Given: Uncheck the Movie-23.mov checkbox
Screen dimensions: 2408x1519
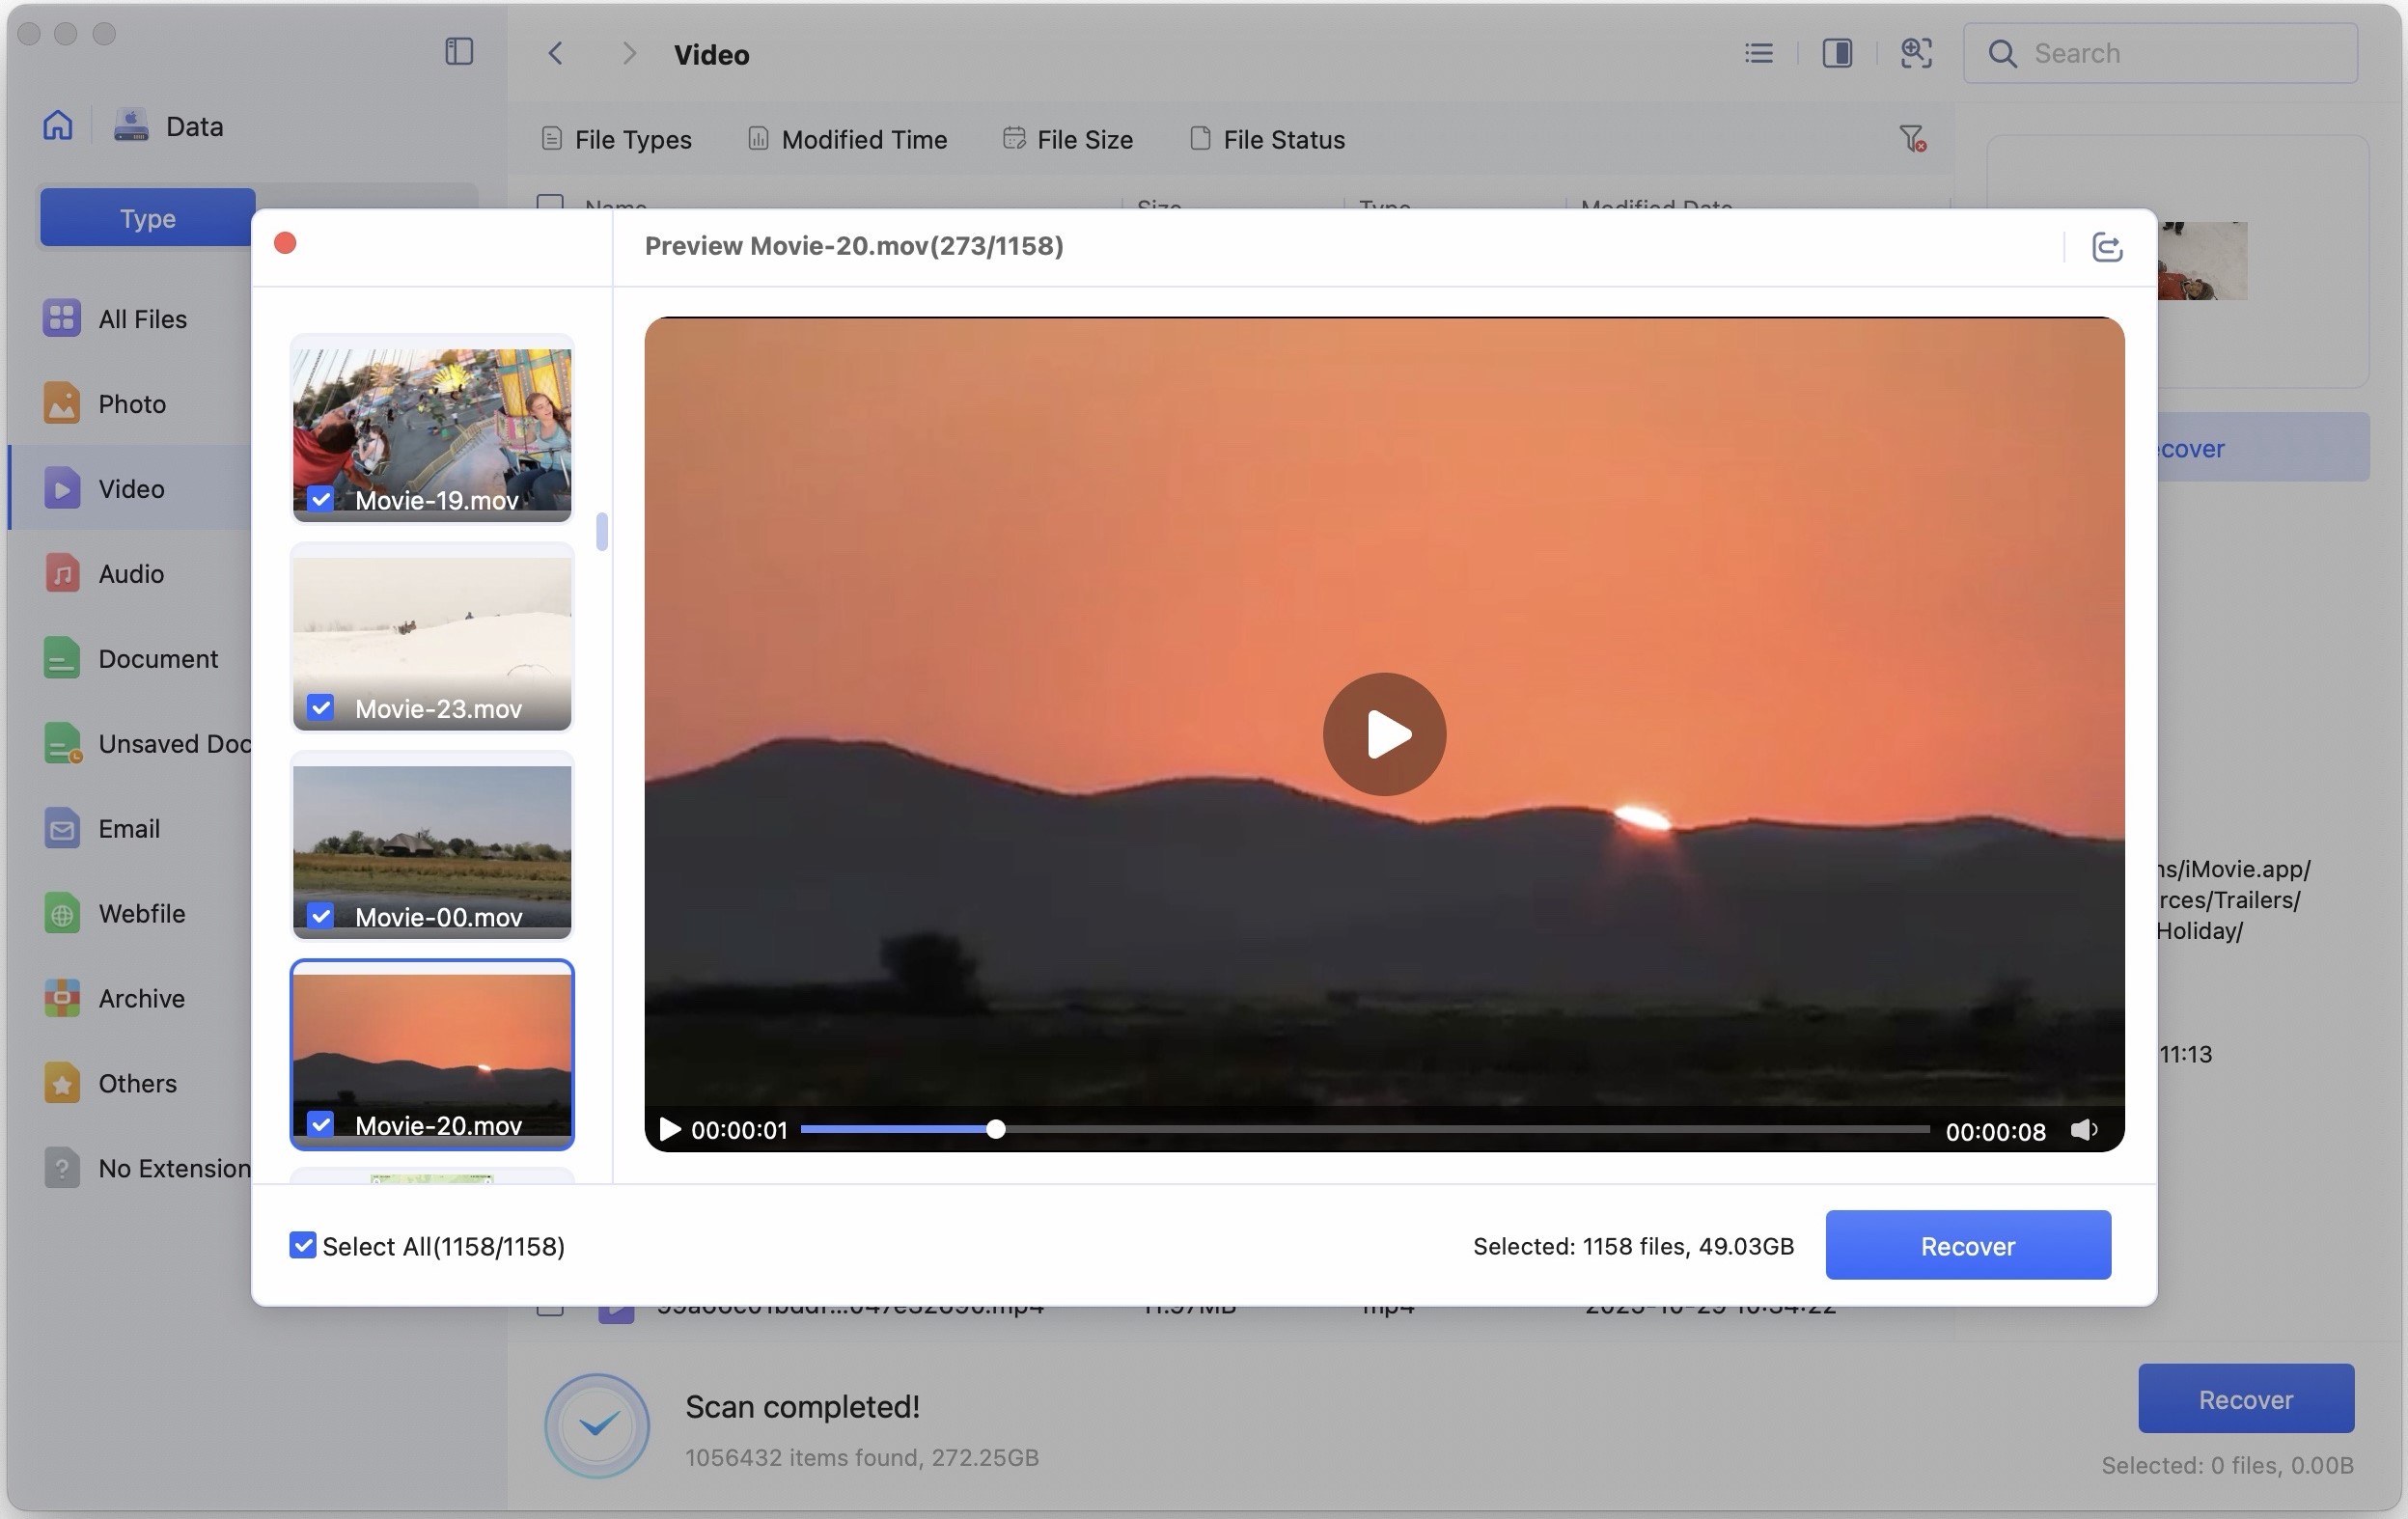Looking at the screenshot, I should click(x=320, y=708).
